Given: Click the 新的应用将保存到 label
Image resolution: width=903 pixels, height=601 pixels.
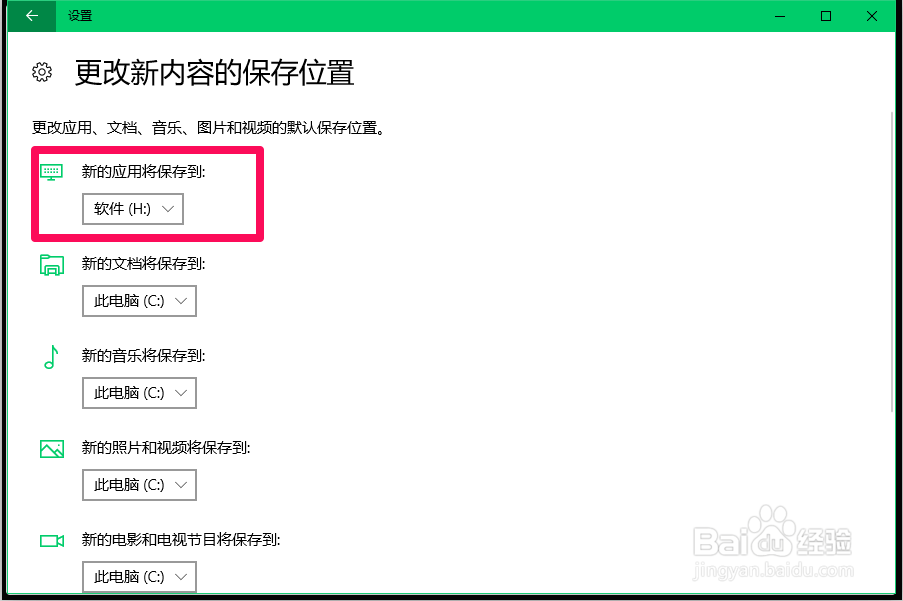Looking at the screenshot, I should 143,172.
